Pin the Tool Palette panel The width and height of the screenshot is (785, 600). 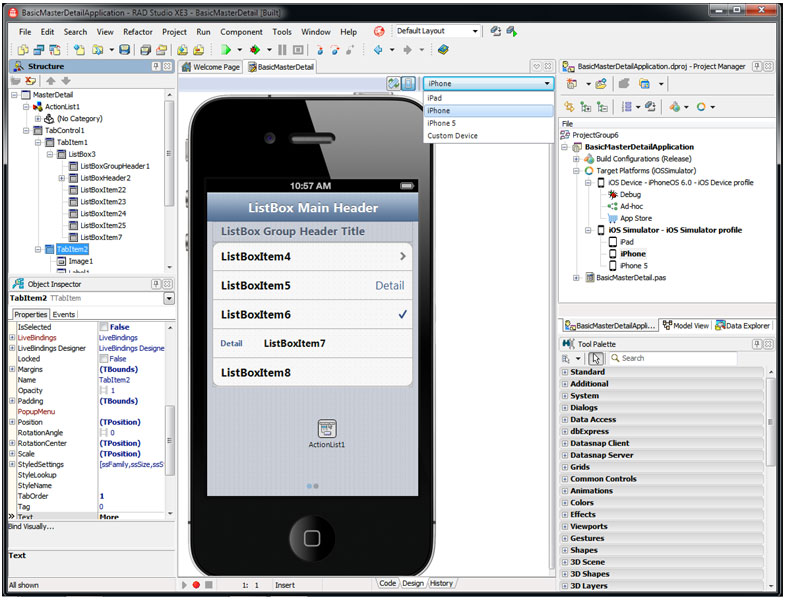[757, 344]
